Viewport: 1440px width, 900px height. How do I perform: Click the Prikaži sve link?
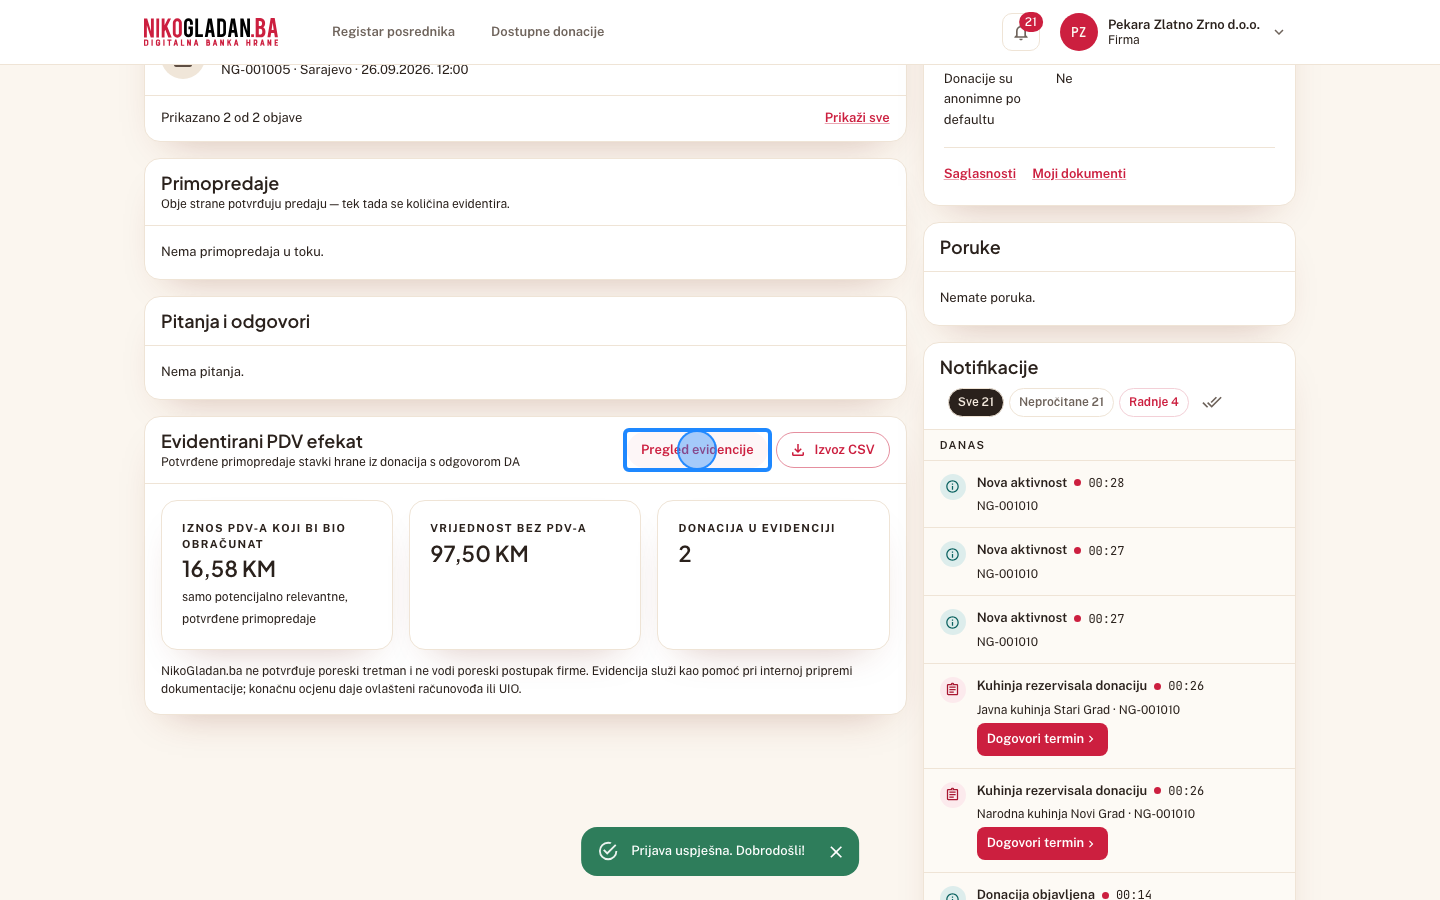click(857, 118)
